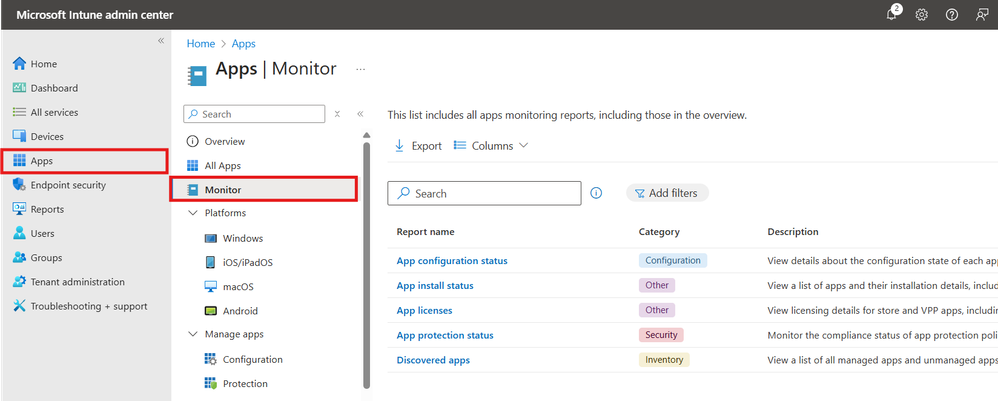This screenshot has height=401, width=998.
Task: Open Tenant administration menu item
Action: coord(77,282)
